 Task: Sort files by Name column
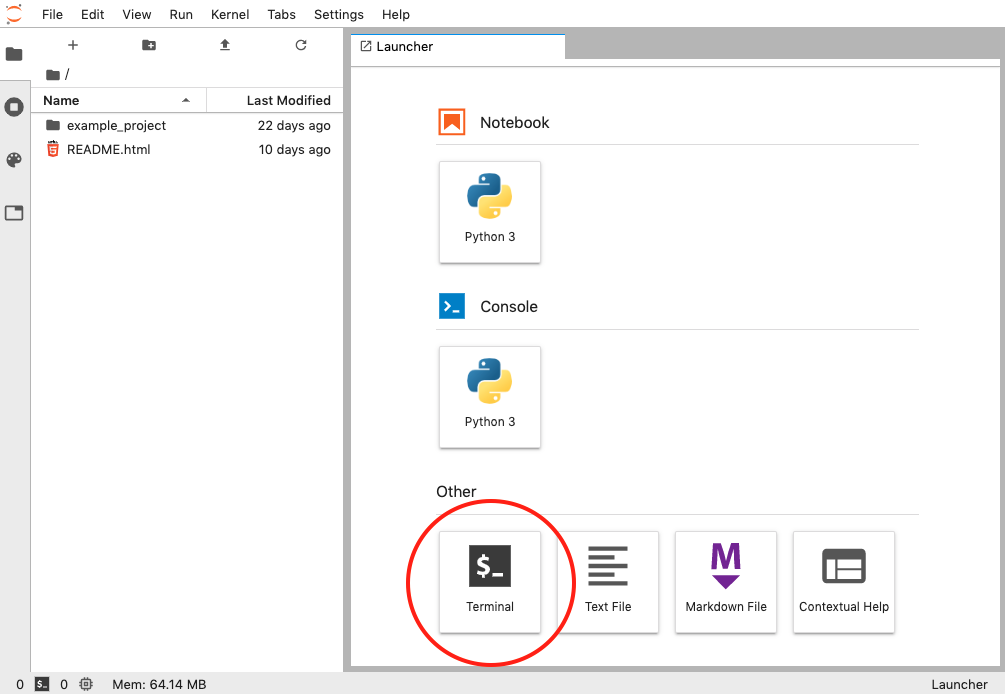[x=110, y=100]
